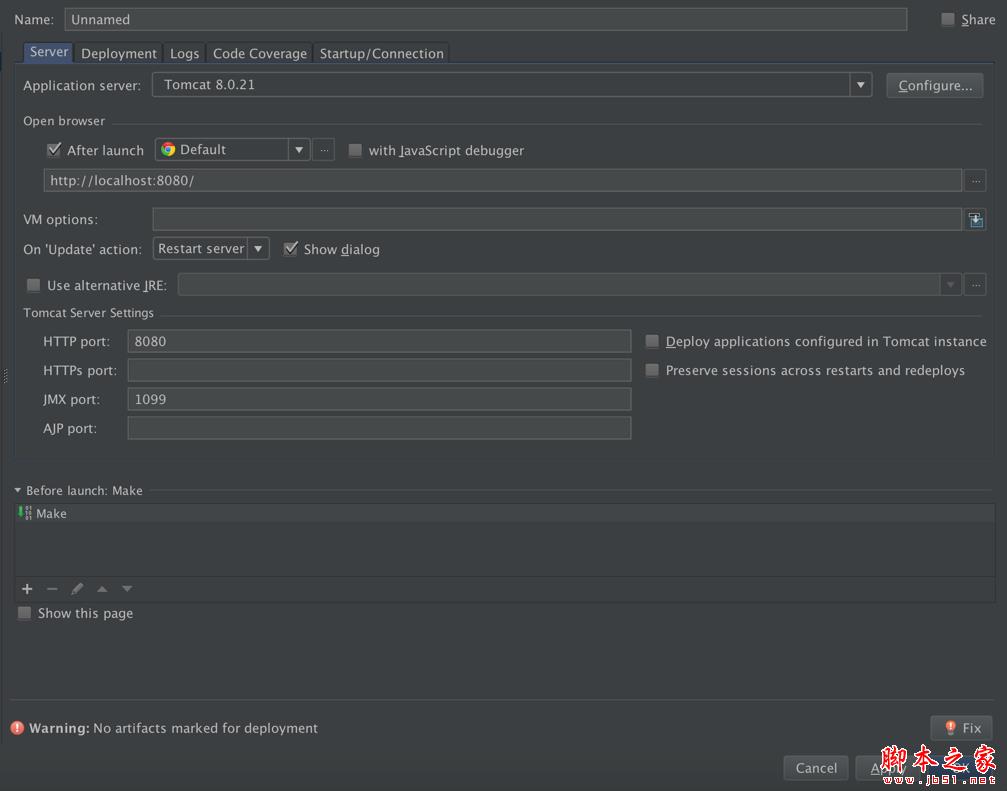Switch to Startup/Connection tab

tap(381, 54)
